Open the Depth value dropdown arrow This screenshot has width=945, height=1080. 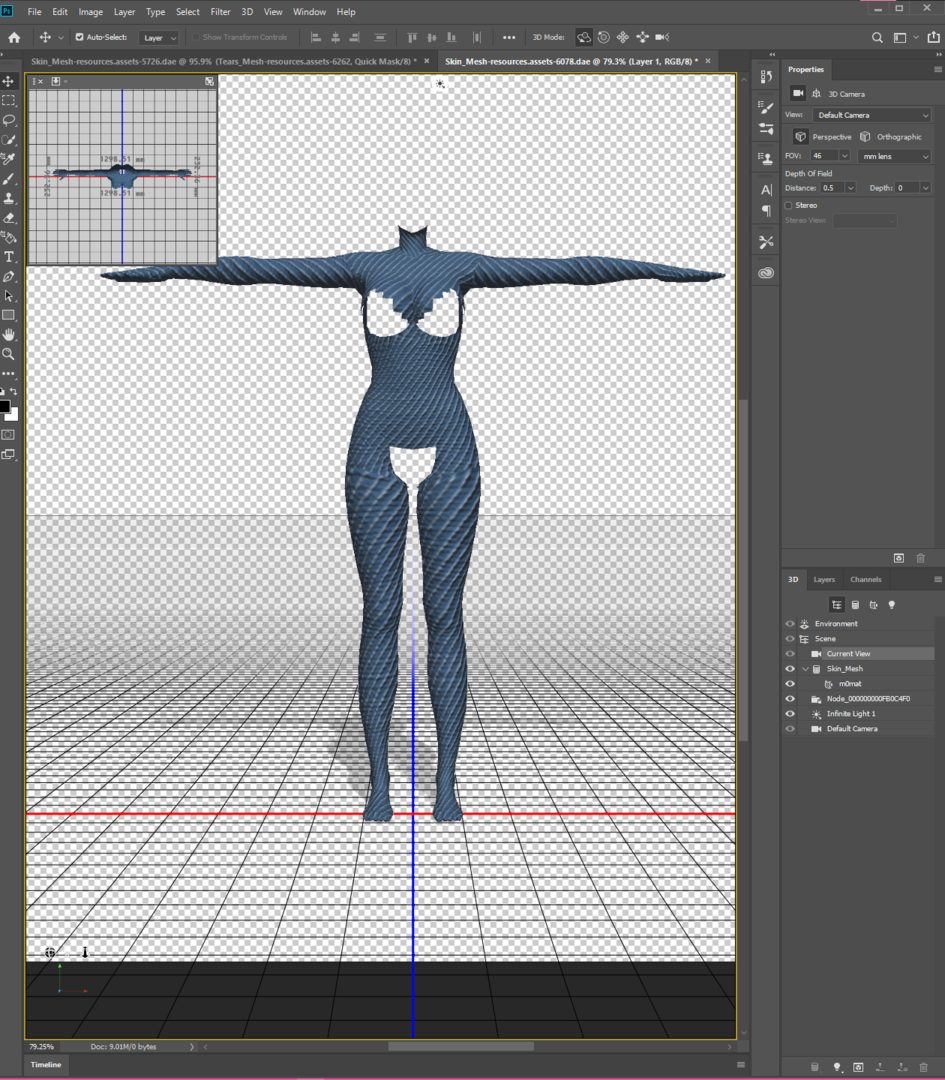(x=925, y=188)
